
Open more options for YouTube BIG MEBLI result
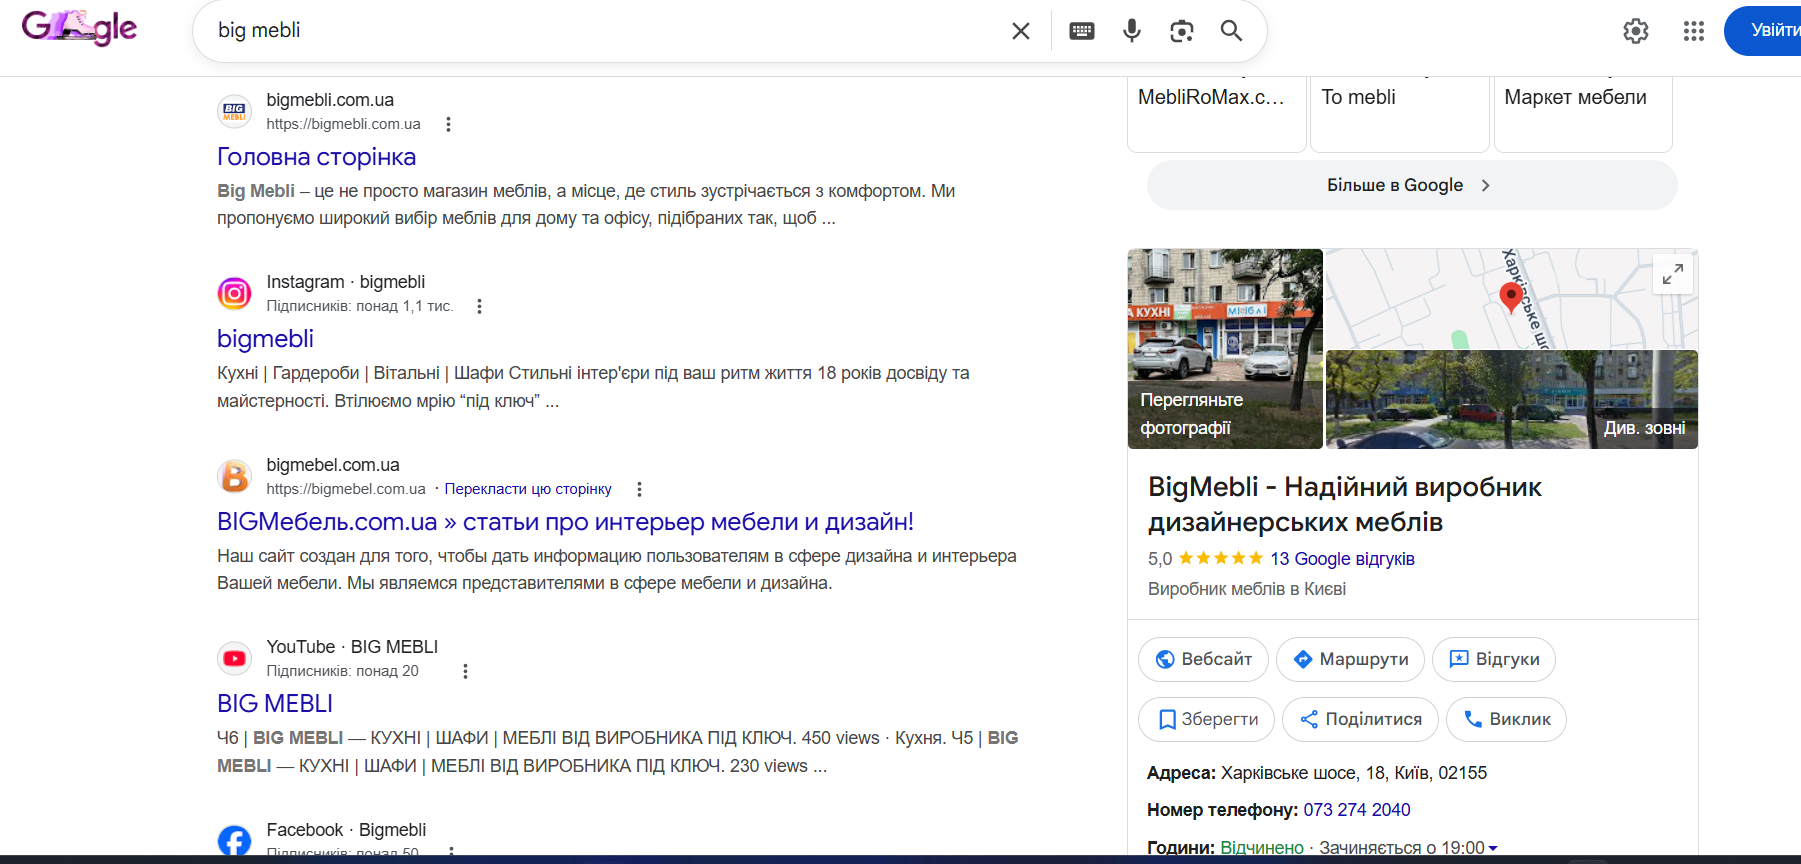(465, 671)
